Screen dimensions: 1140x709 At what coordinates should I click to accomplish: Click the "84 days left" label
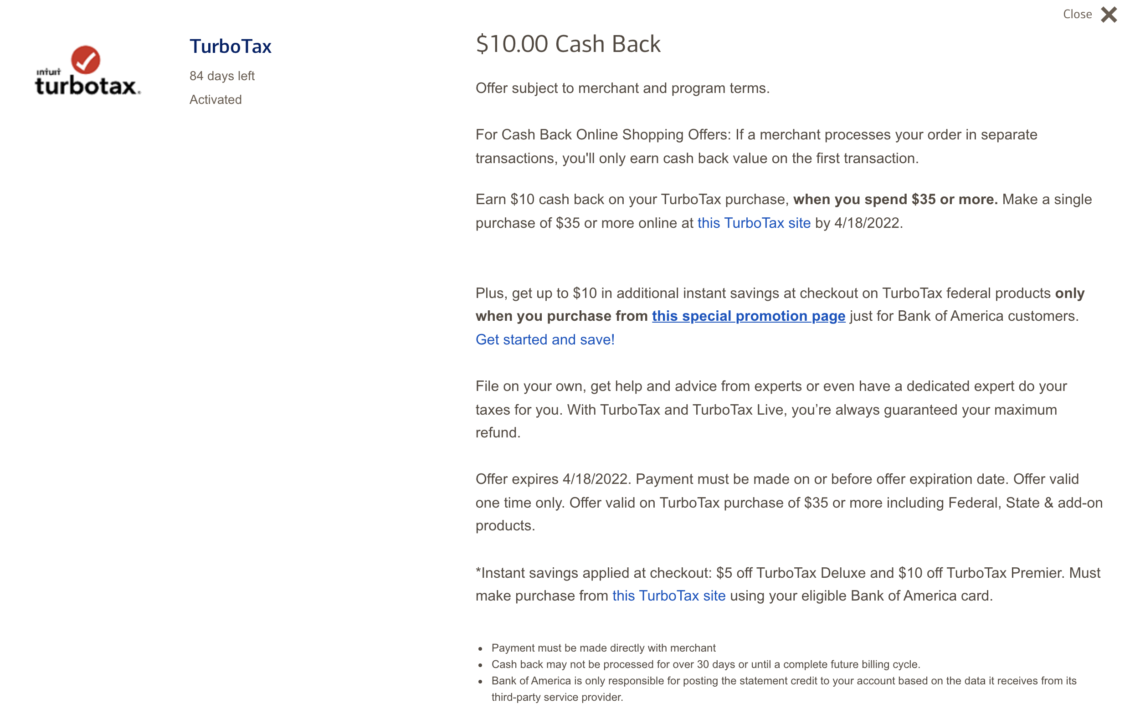(222, 76)
